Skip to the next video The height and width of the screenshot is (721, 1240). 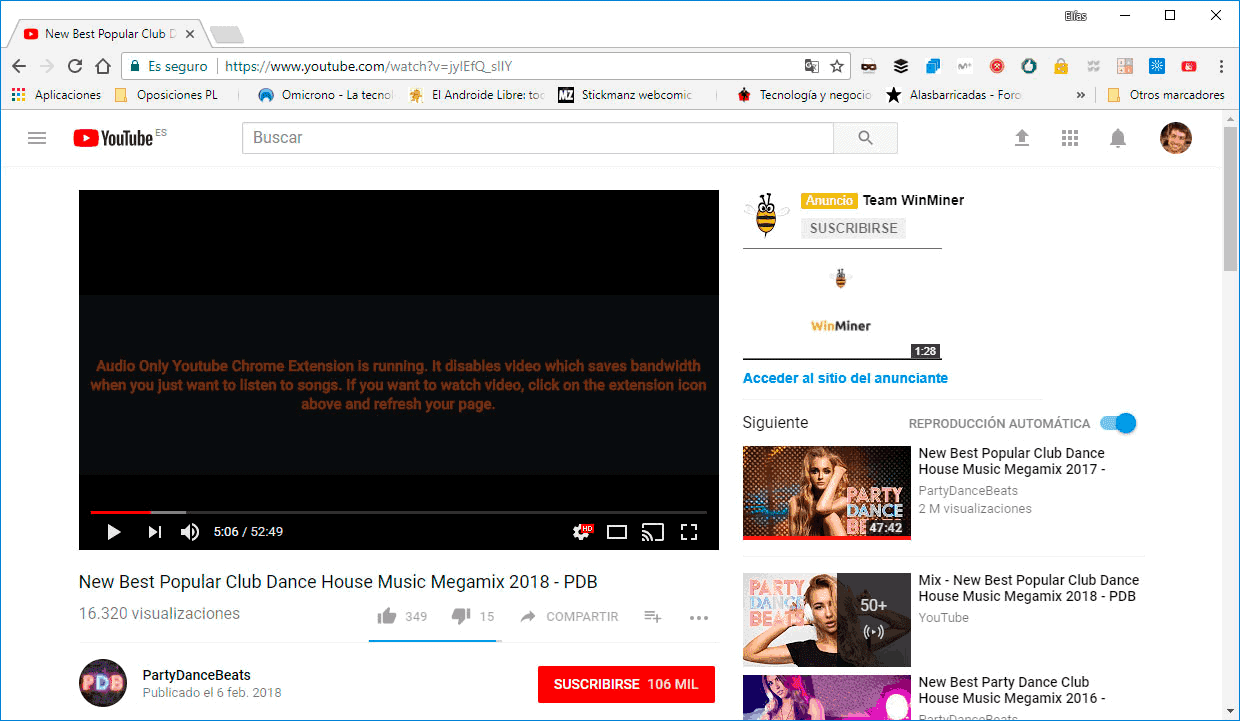[154, 532]
